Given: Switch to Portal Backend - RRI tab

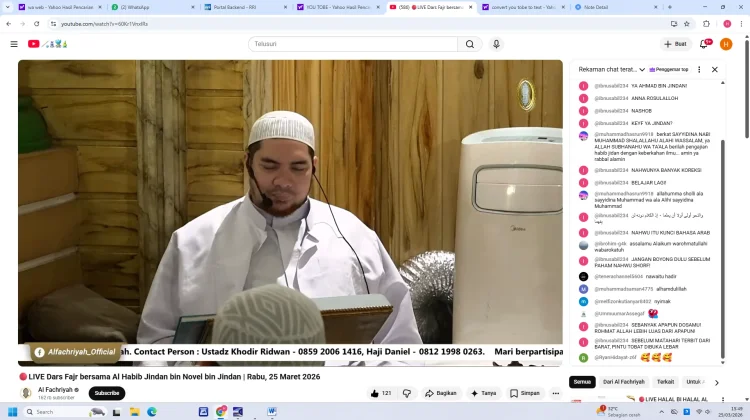Looking at the screenshot, I should tap(245, 7).
